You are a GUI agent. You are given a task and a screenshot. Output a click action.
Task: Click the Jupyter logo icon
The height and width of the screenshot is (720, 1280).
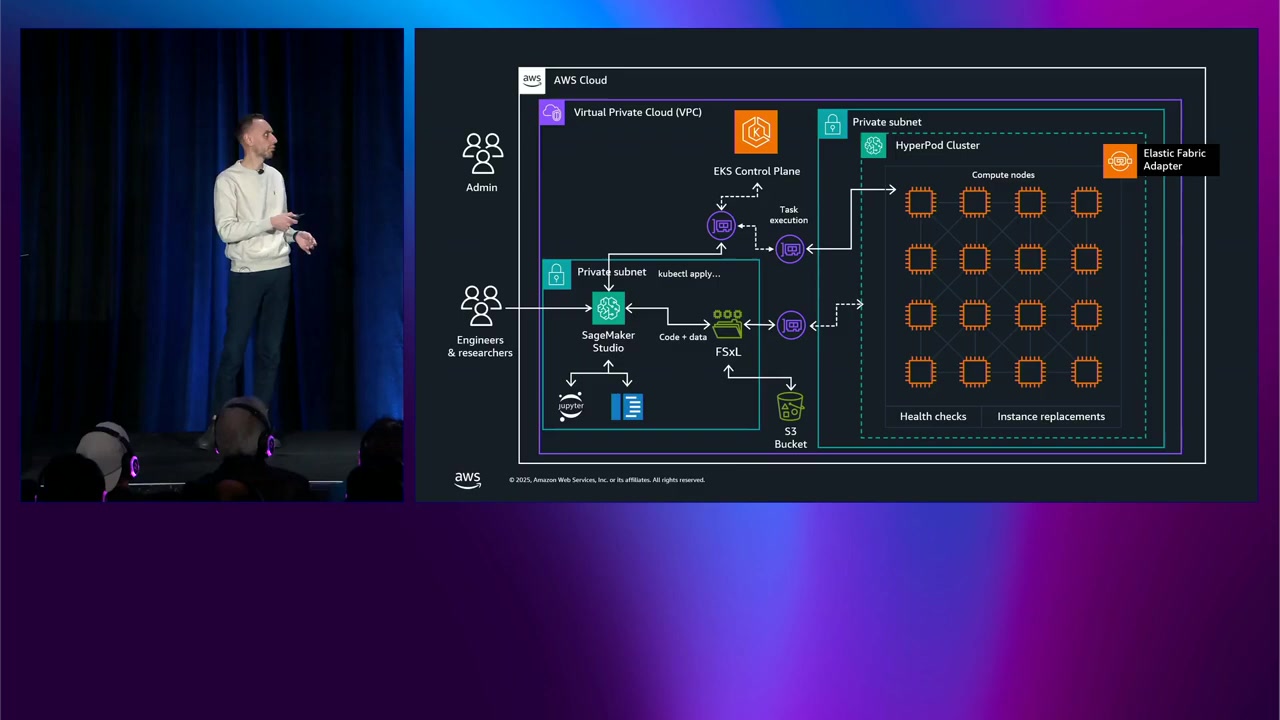pos(571,406)
